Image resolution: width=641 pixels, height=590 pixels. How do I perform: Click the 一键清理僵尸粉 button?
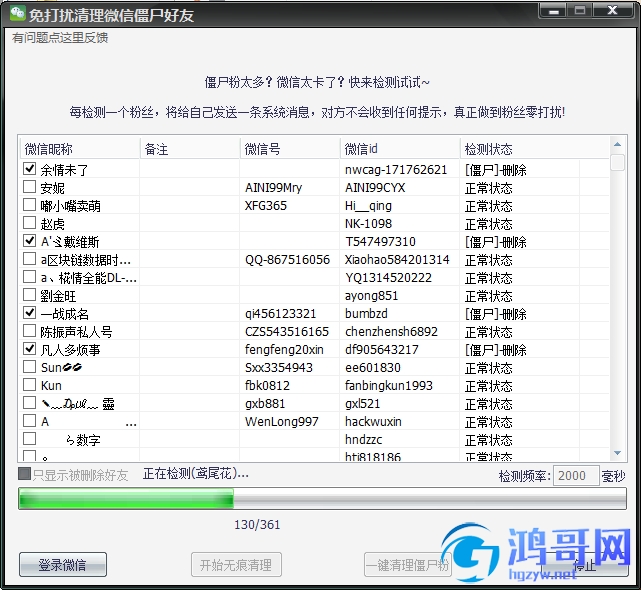[x=408, y=565]
